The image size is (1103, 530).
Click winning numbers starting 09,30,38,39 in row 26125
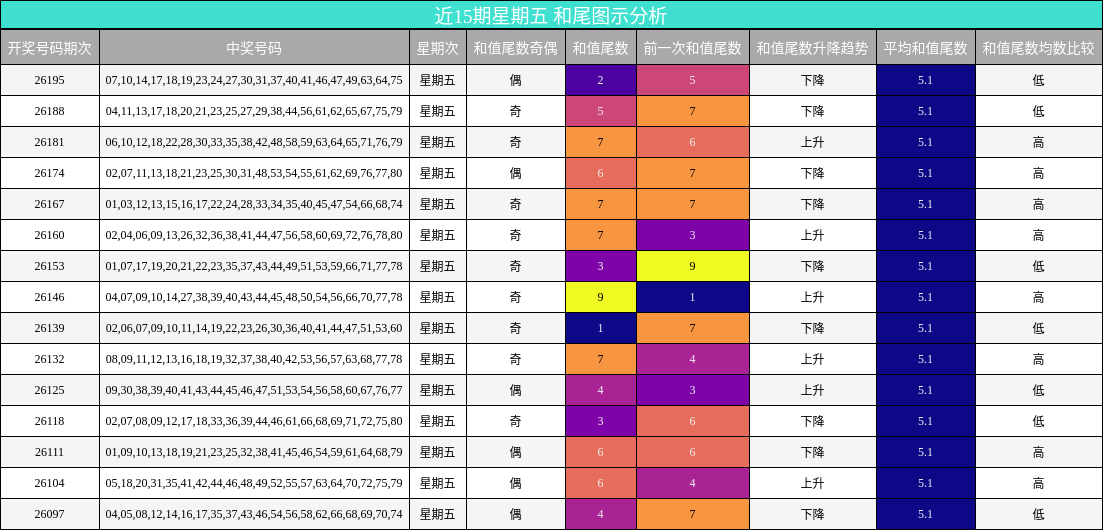(255, 390)
